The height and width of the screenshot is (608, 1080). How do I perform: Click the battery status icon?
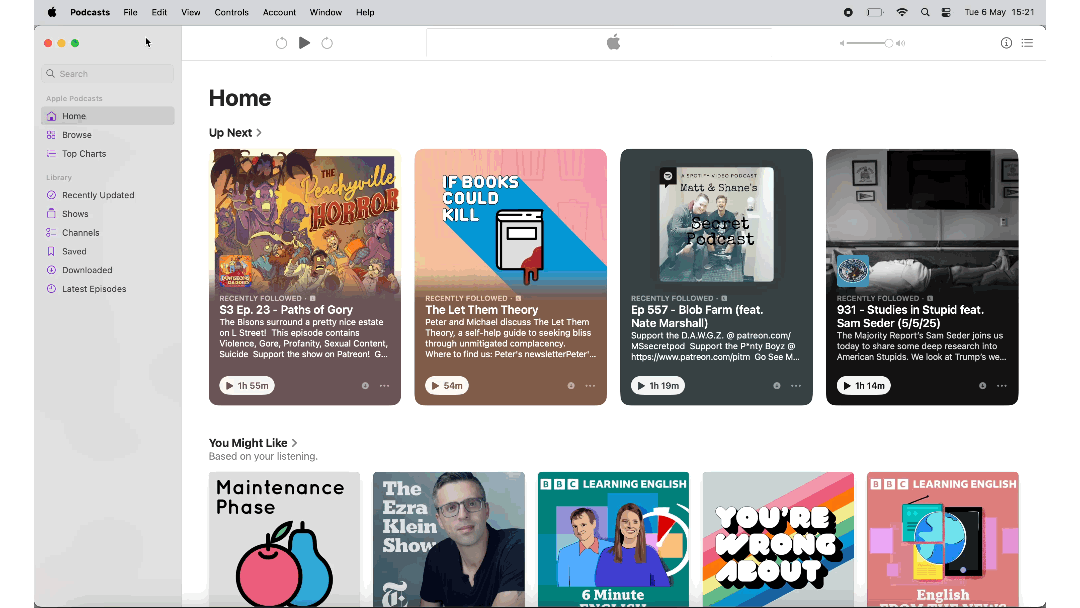tap(875, 12)
